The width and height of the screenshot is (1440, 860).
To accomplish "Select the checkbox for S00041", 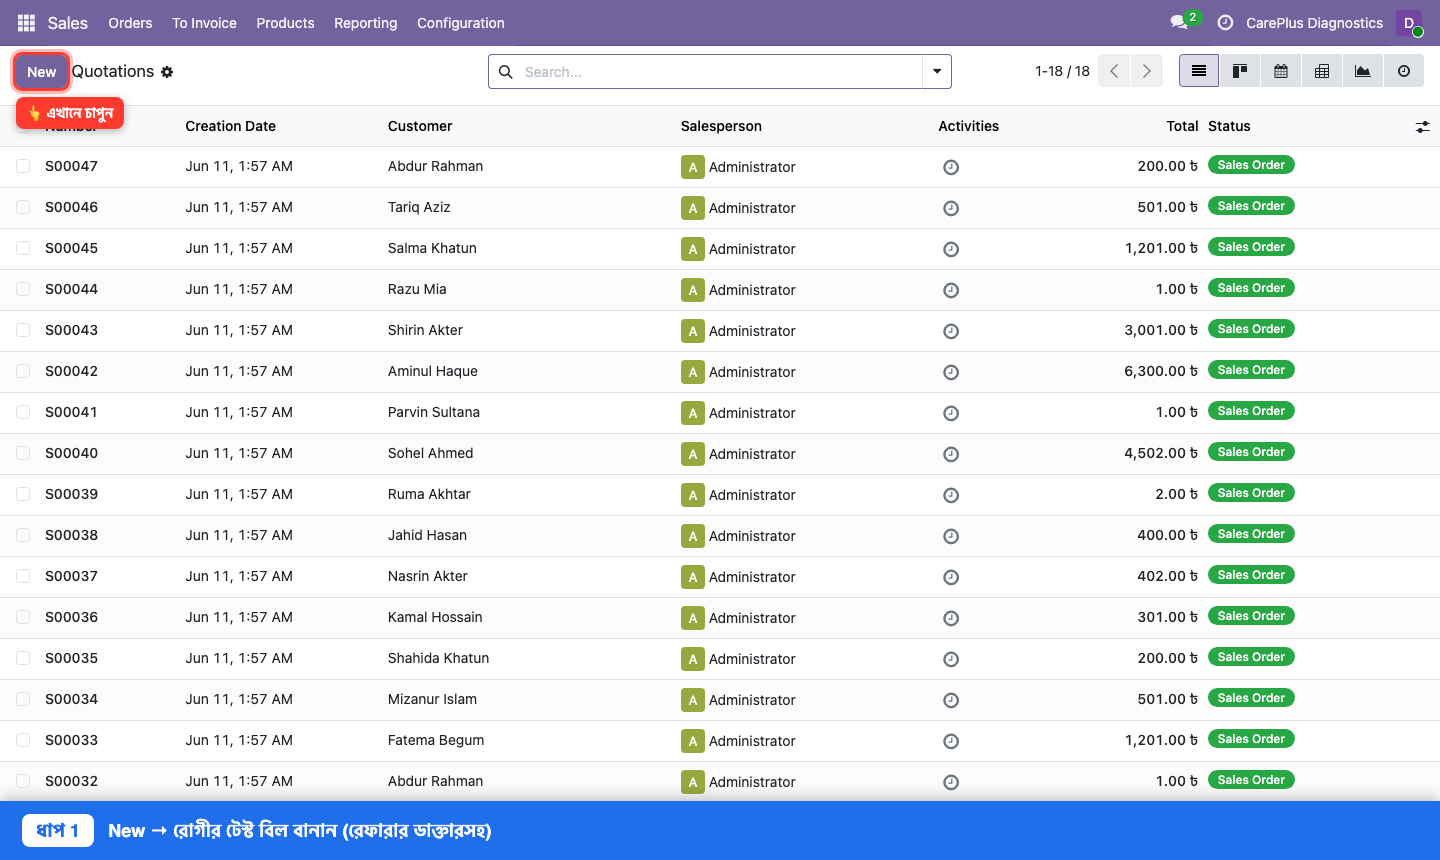I will [x=23, y=412].
